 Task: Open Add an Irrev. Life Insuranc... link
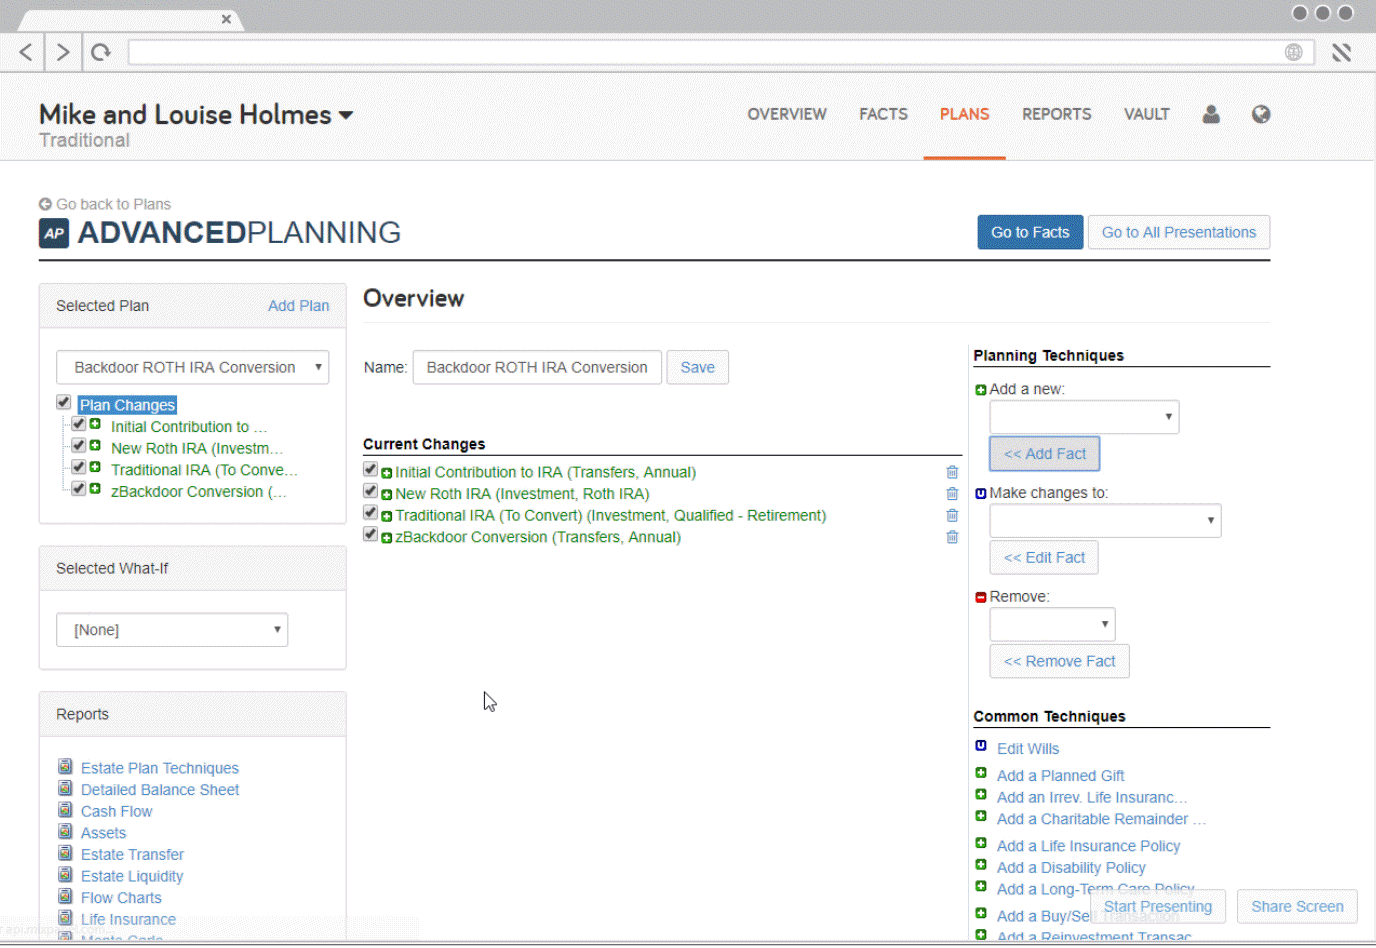pyautogui.click(x=1092, y=797)
